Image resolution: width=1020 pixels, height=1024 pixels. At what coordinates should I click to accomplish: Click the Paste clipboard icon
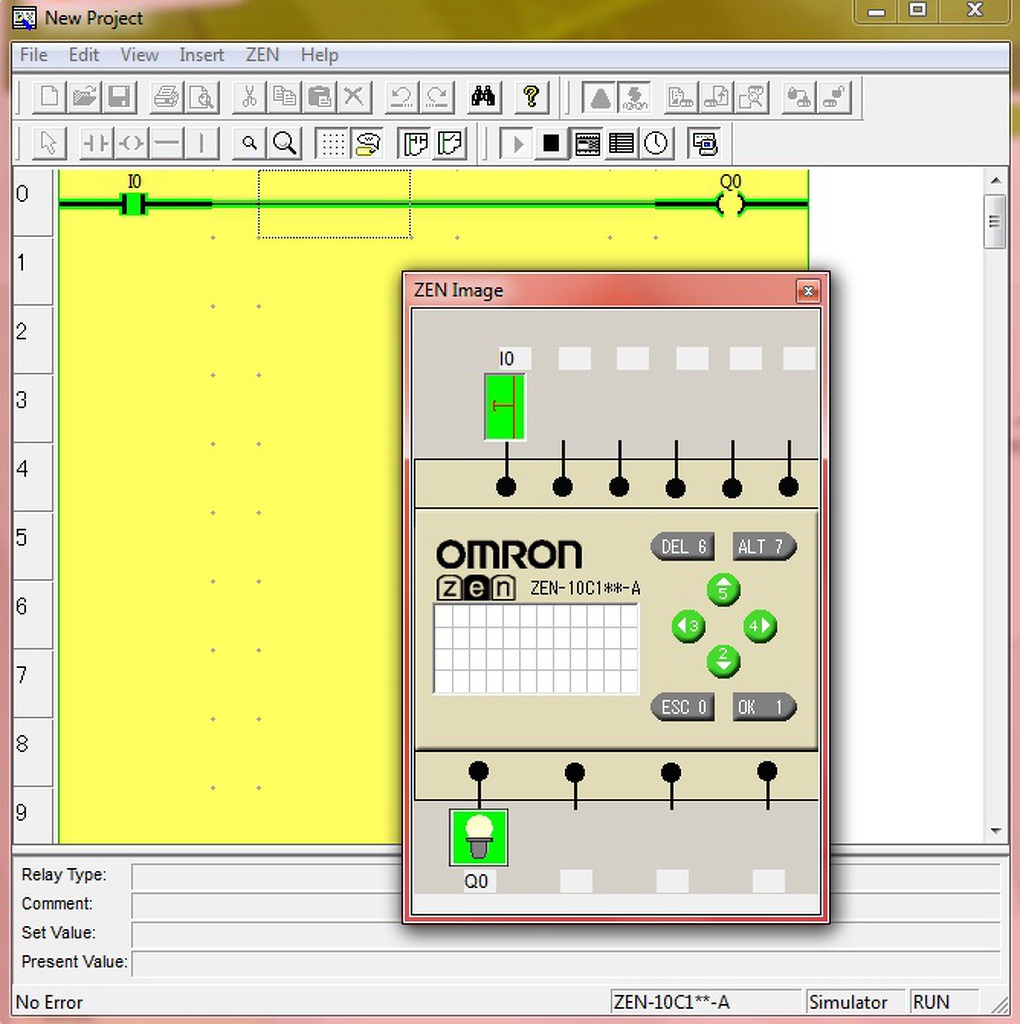[319, 97]
